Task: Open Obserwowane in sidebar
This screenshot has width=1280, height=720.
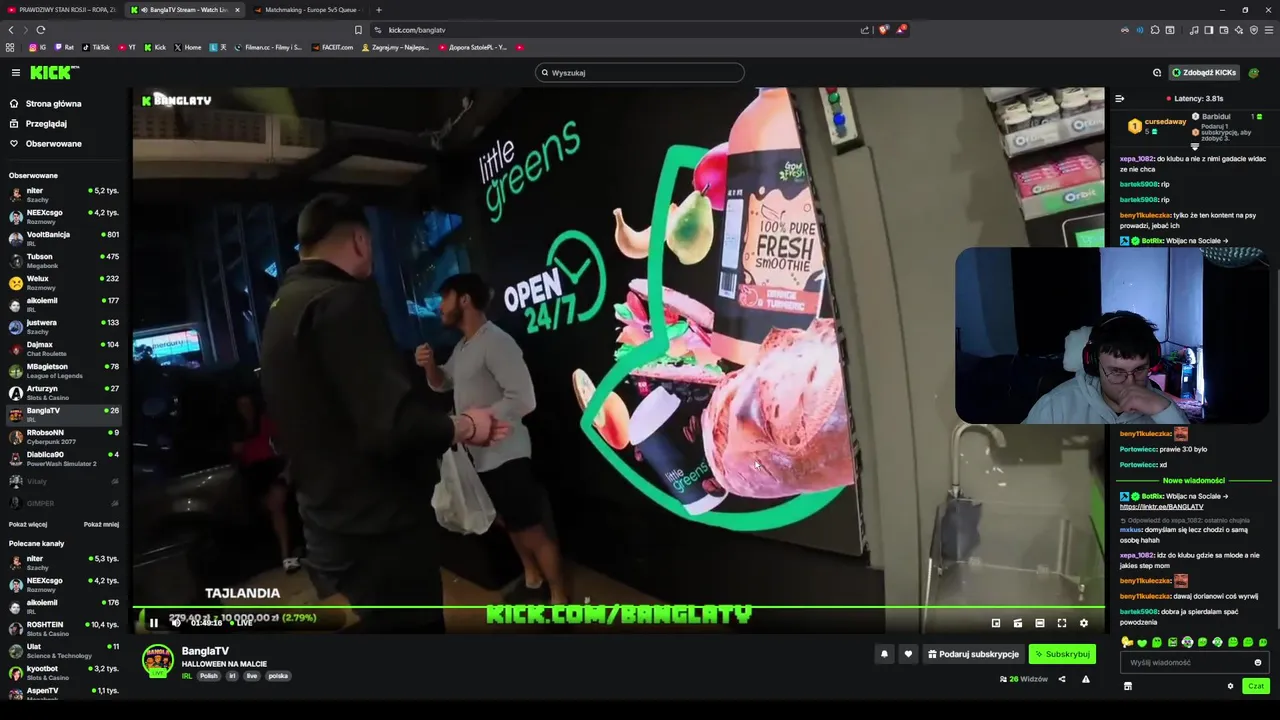Action: click(x=54, y=143)
